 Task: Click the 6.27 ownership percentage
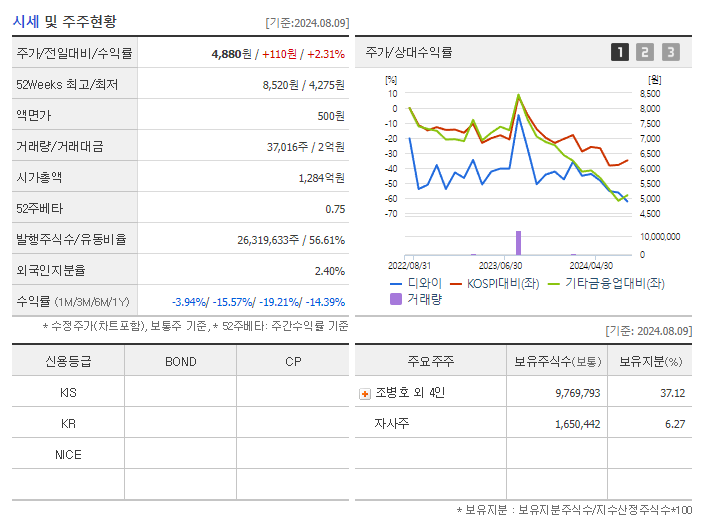675,424
